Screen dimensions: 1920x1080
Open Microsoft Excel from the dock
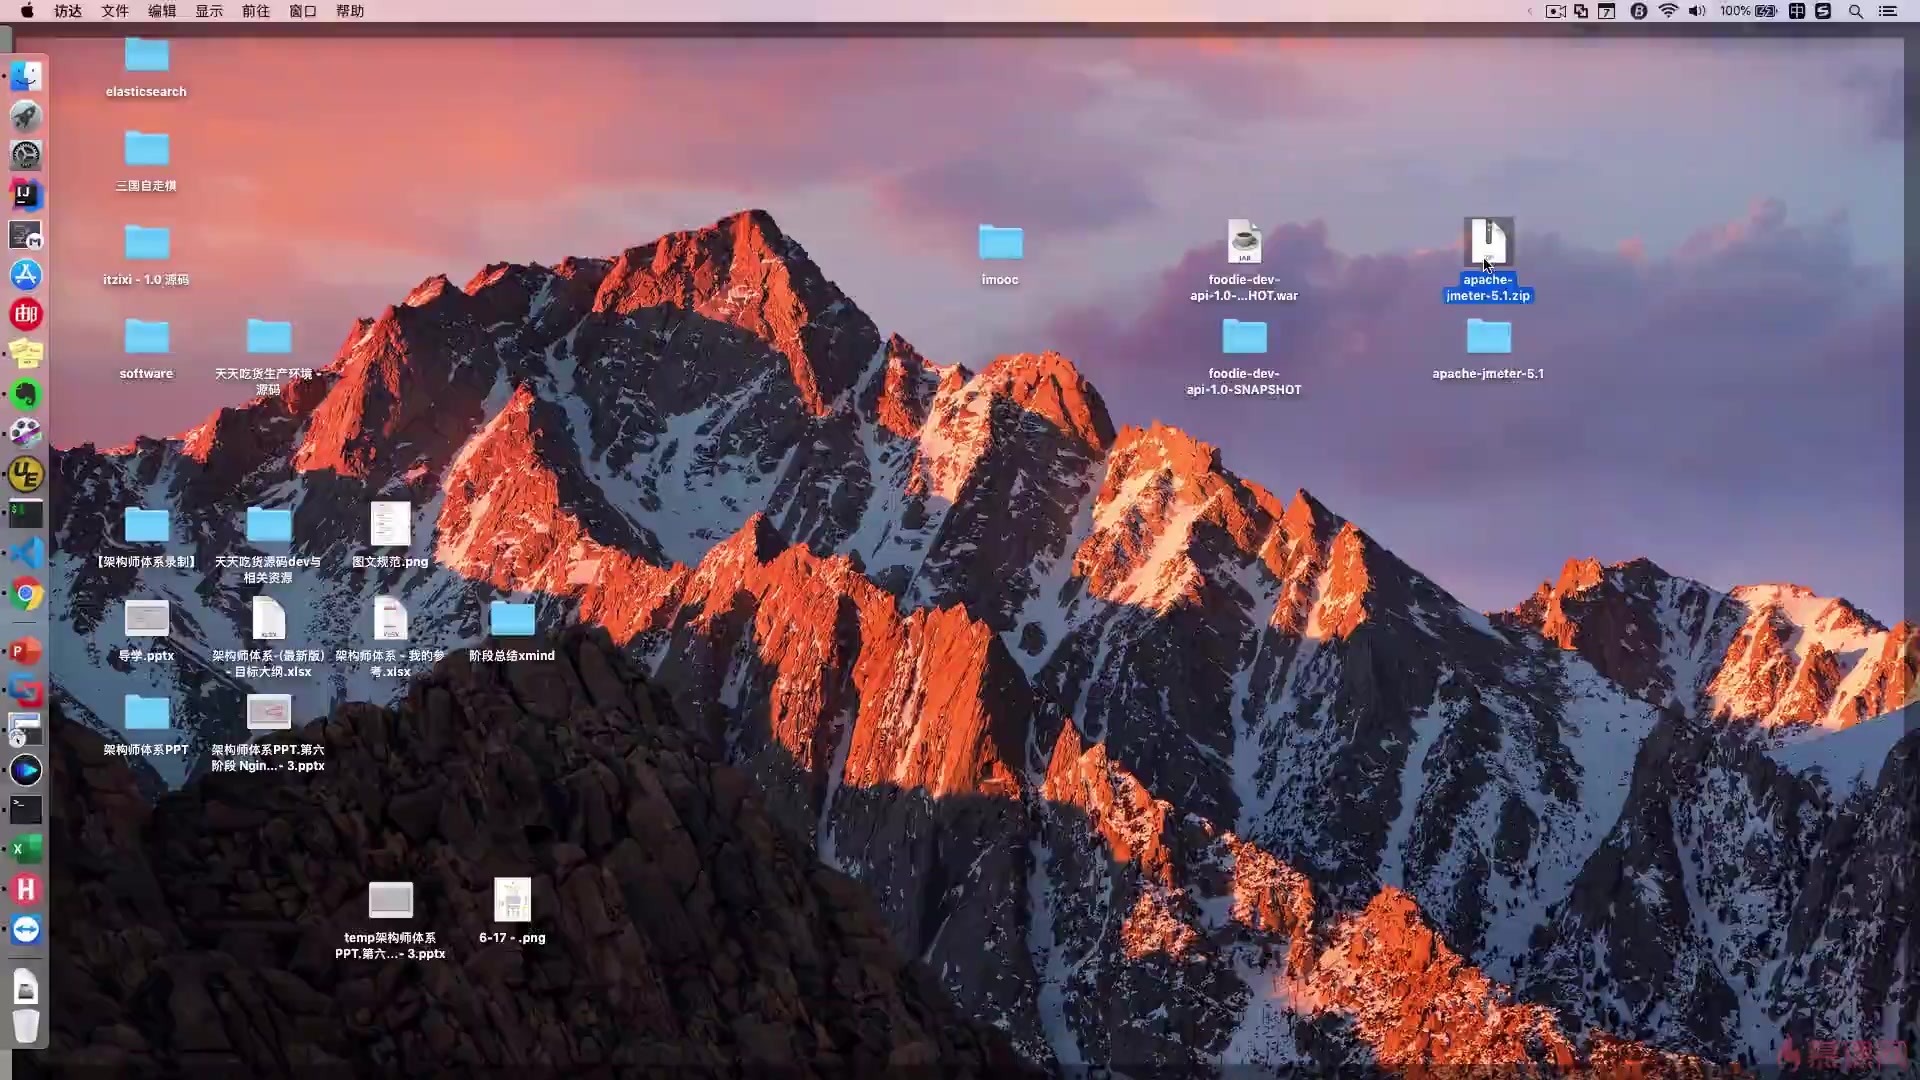[x=26, y=849]
